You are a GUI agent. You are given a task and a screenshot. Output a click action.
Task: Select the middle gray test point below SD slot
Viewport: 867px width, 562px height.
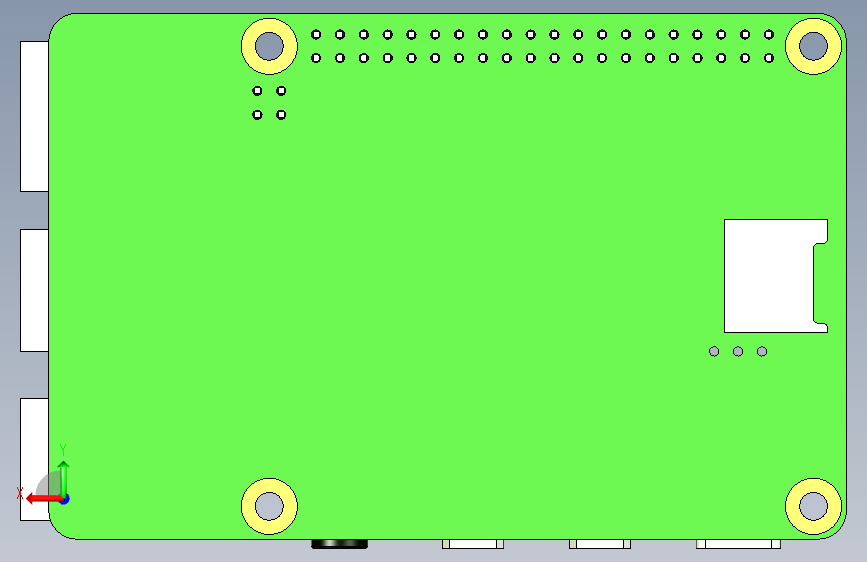pyautogui.click(x=738, y=351)
